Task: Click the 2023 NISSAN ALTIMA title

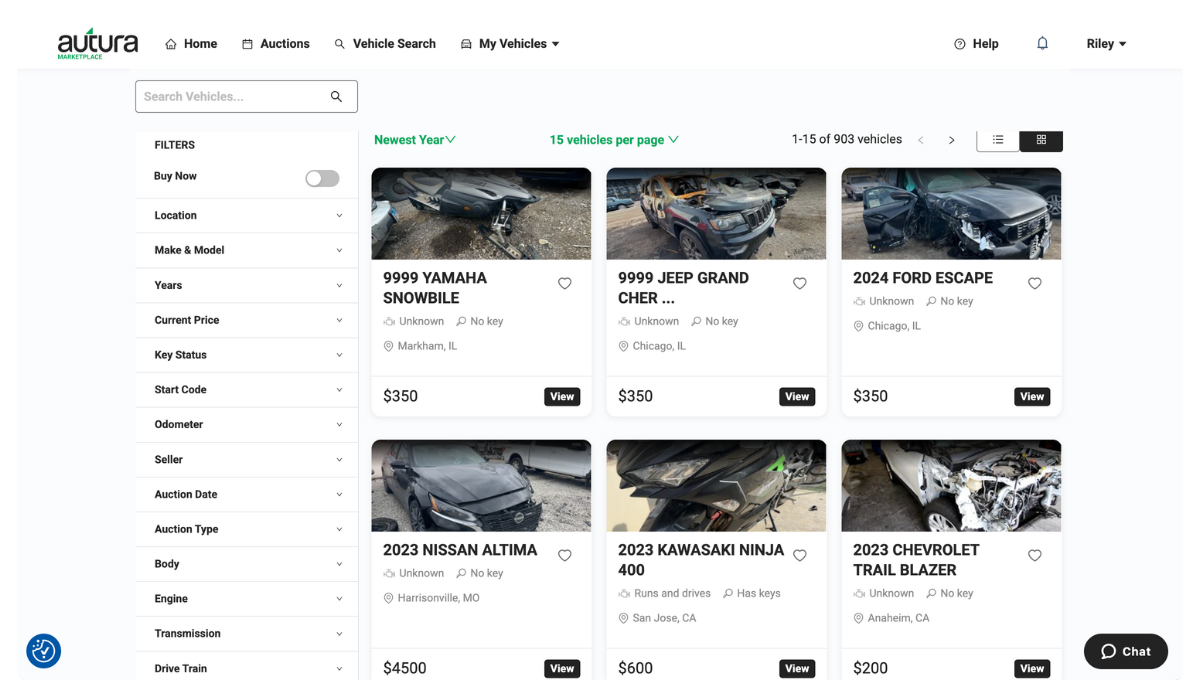Action: [460, 550]
